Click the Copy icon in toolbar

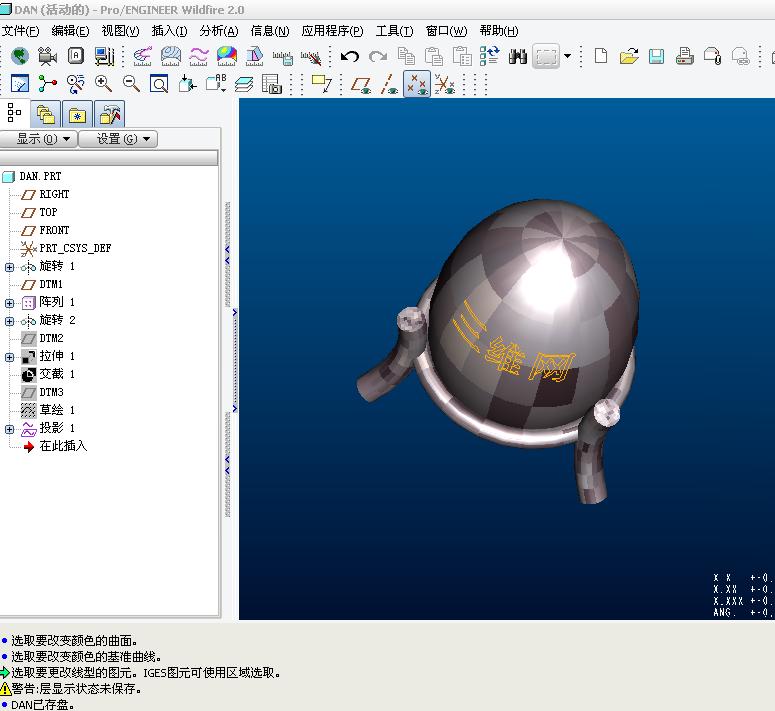tap(406, 56)
